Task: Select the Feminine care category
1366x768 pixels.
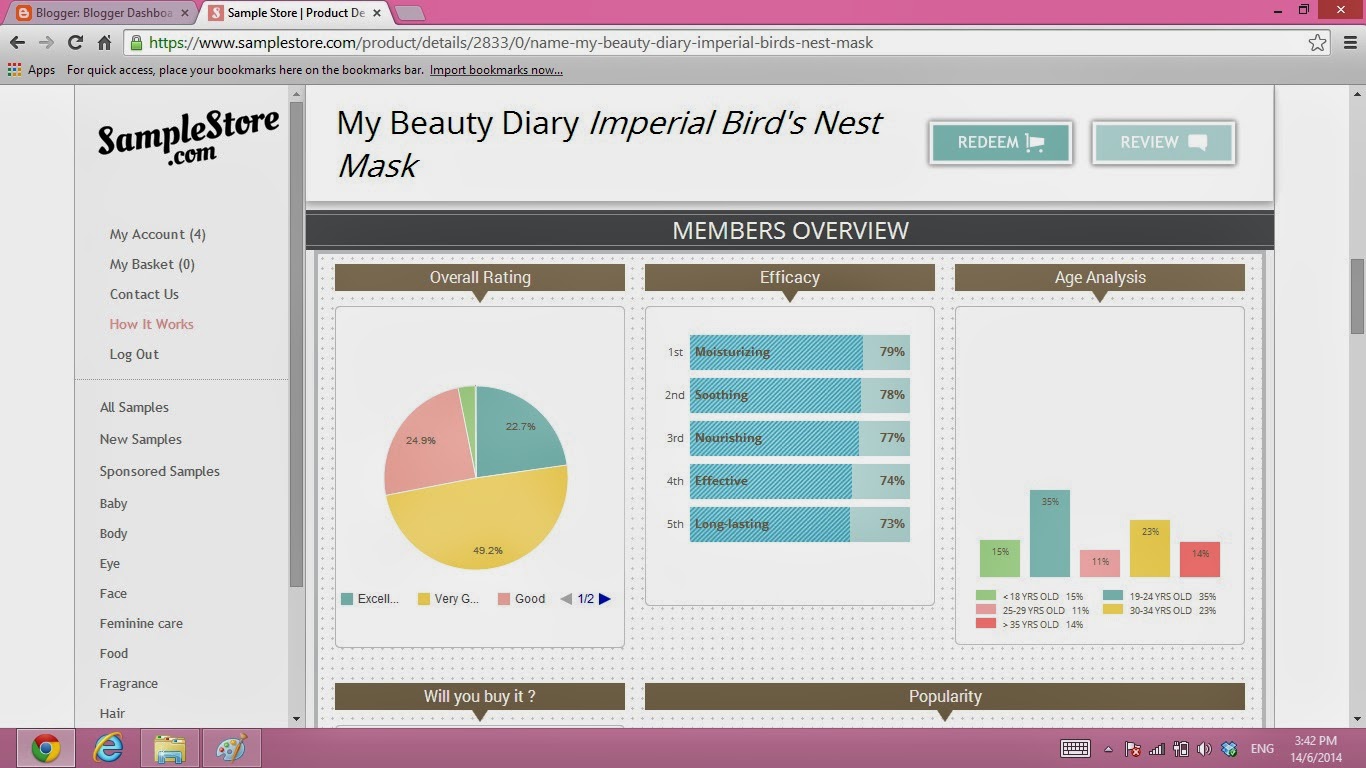Action: [141, 623]
